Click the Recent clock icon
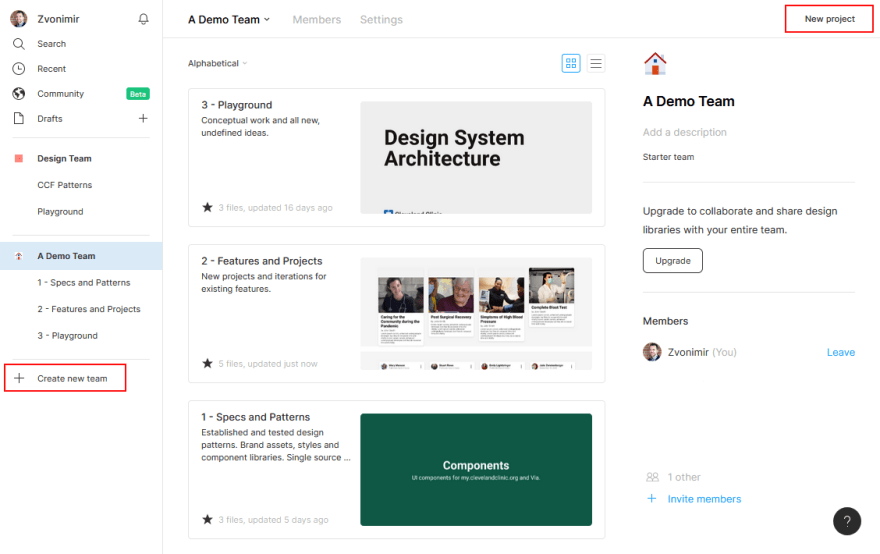 click(19, 68)
